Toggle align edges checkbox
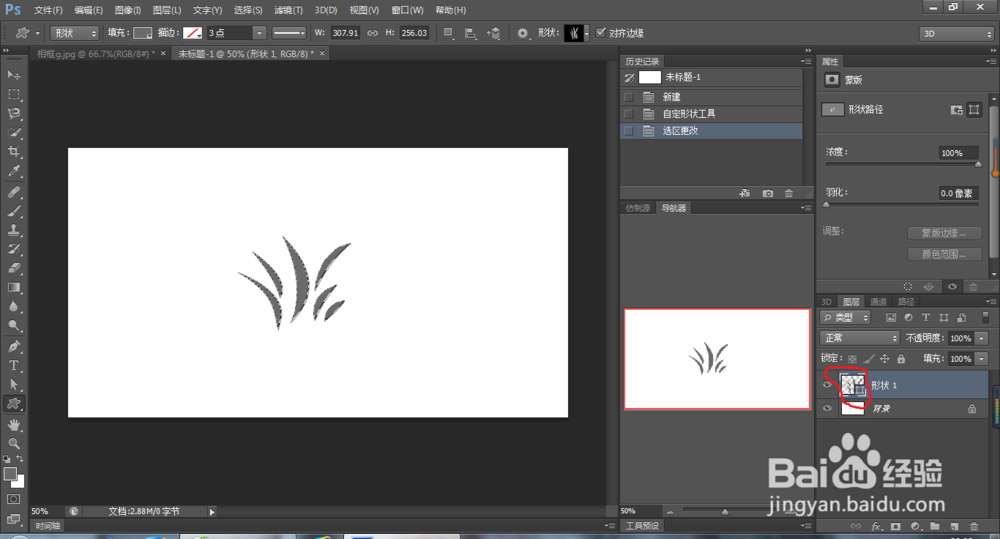The width and height of the screenshot is (1000, 539). [600, 33]
